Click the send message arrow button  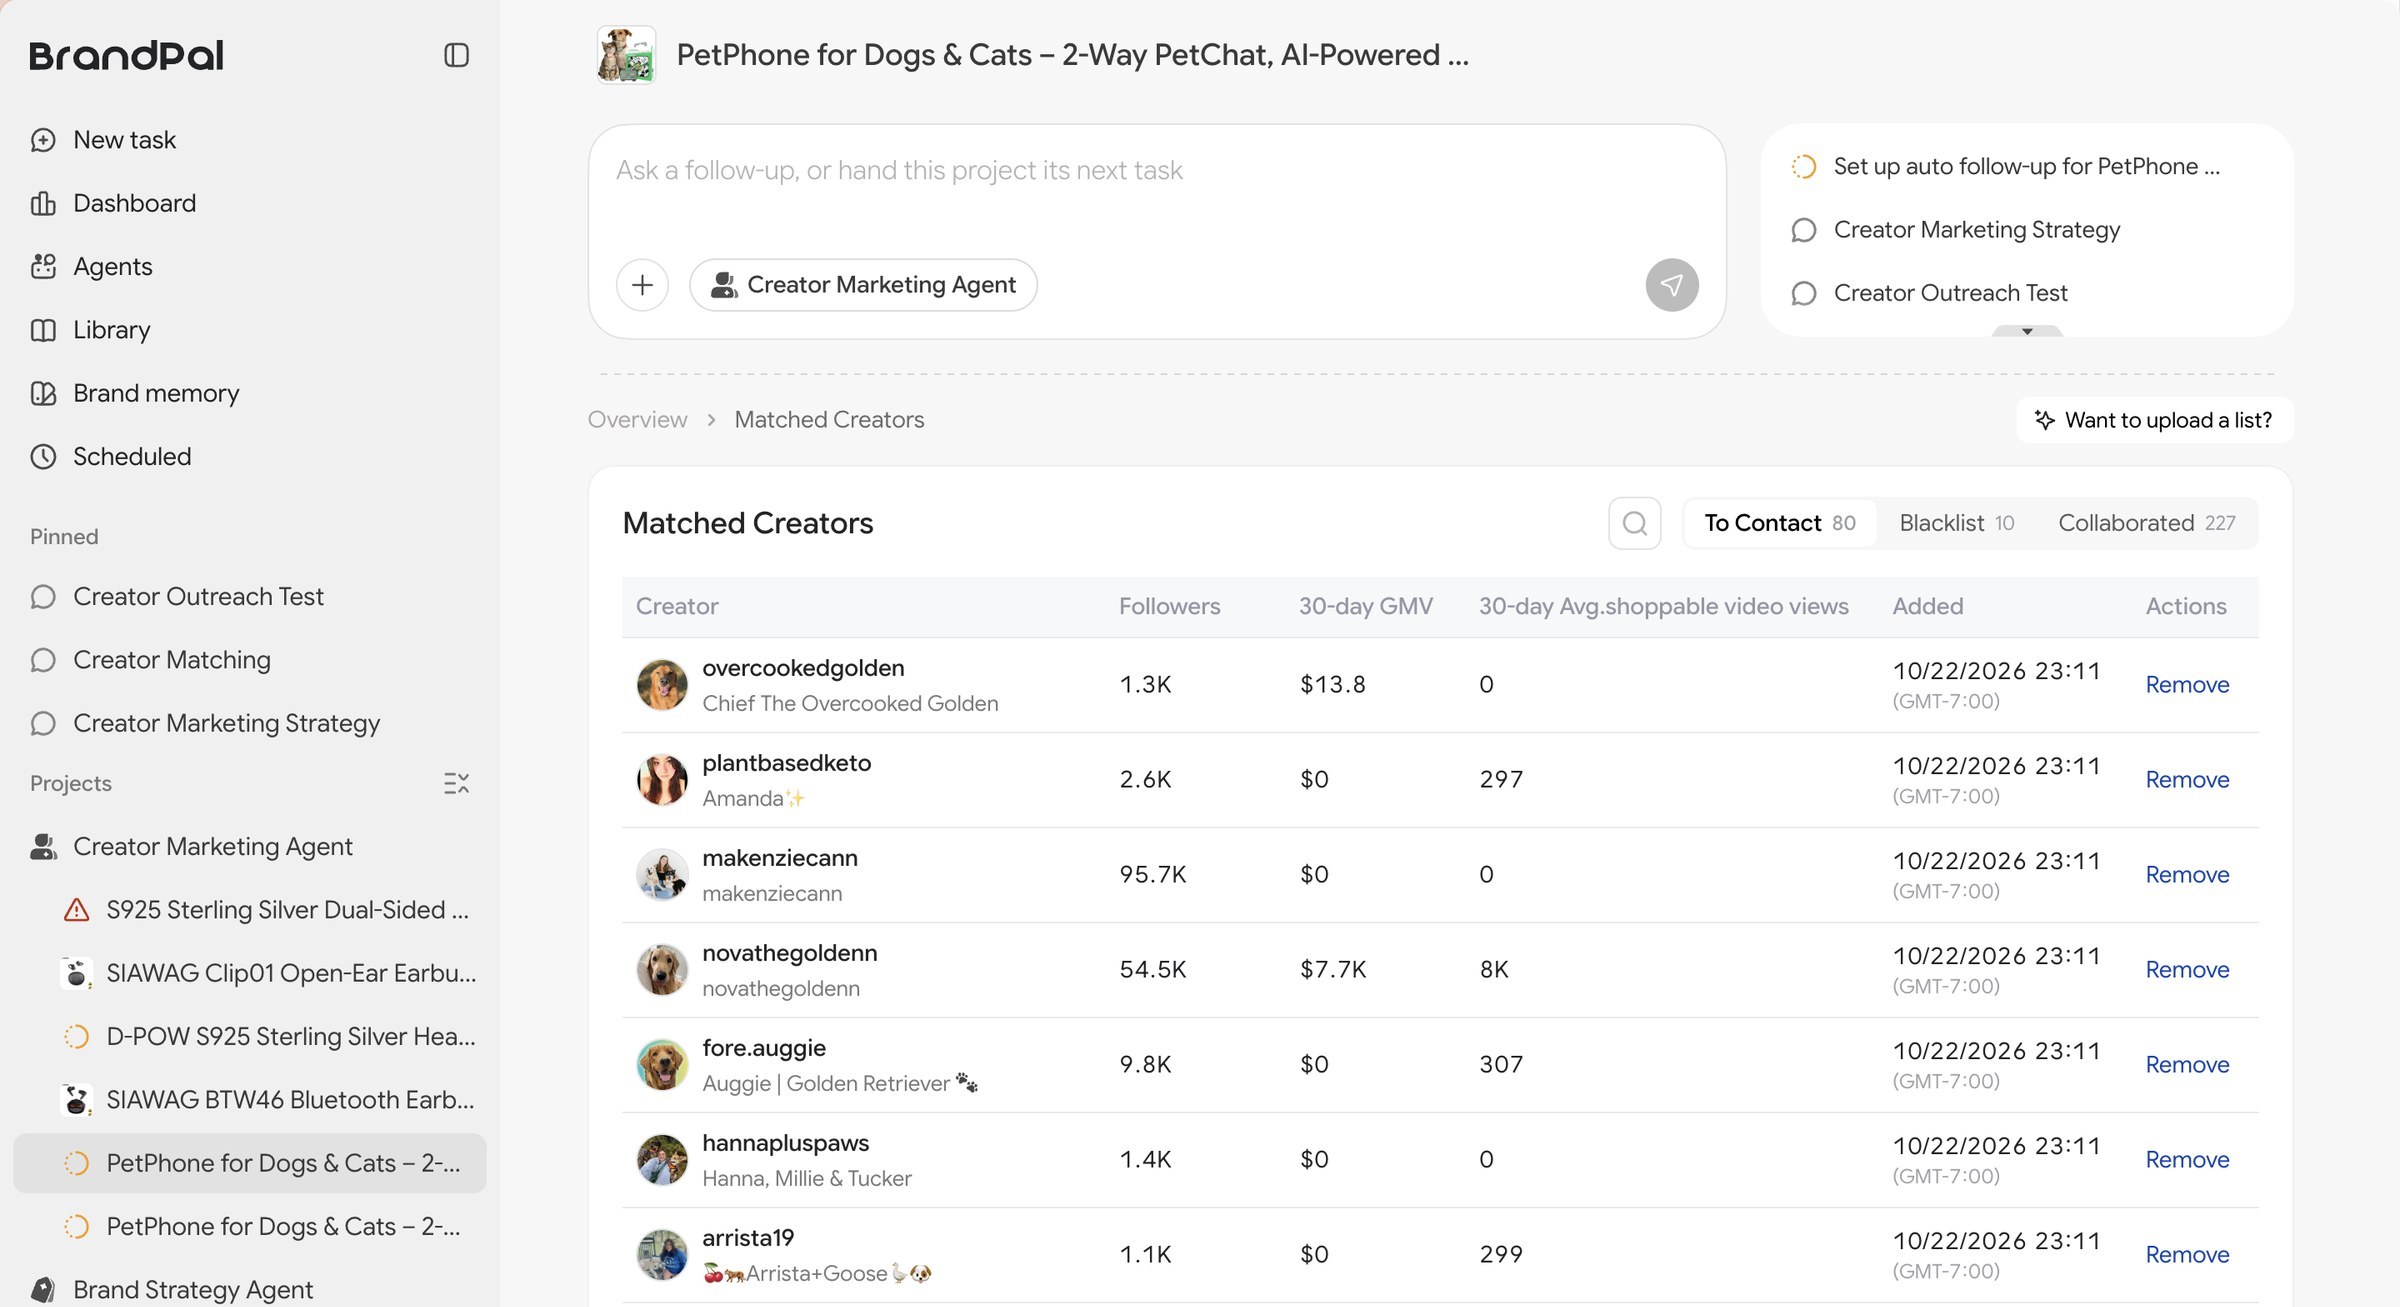1672,285
